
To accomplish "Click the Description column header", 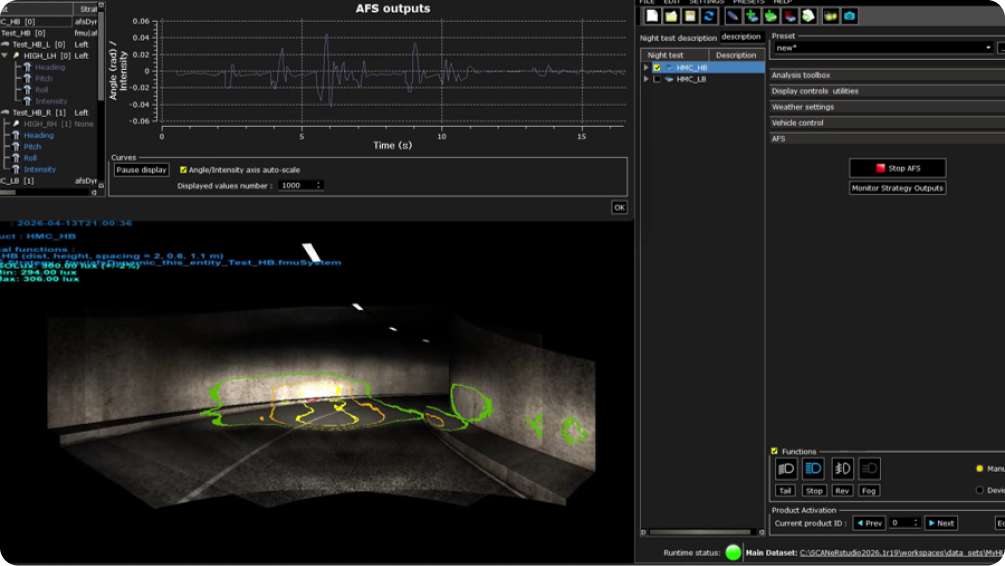I will [736, 56].
